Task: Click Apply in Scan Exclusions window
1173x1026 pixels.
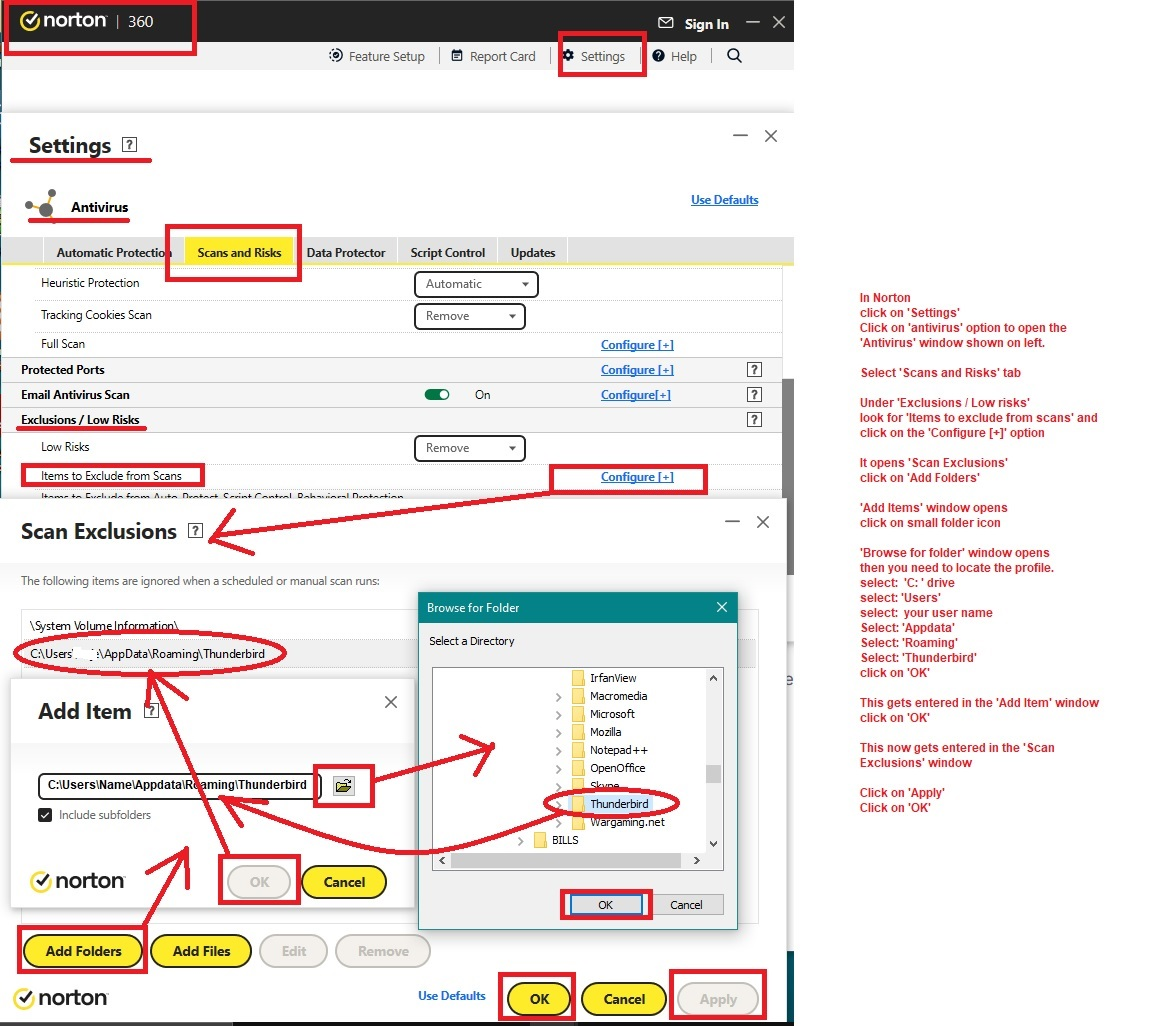Action: coord(718,999)
